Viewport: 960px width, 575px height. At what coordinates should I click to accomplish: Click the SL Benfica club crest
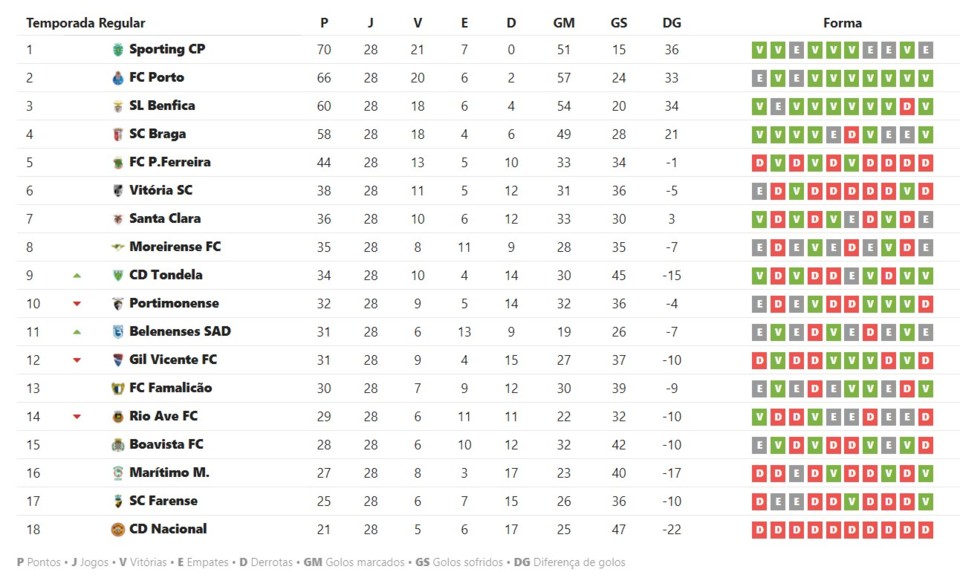pos(118,106)
